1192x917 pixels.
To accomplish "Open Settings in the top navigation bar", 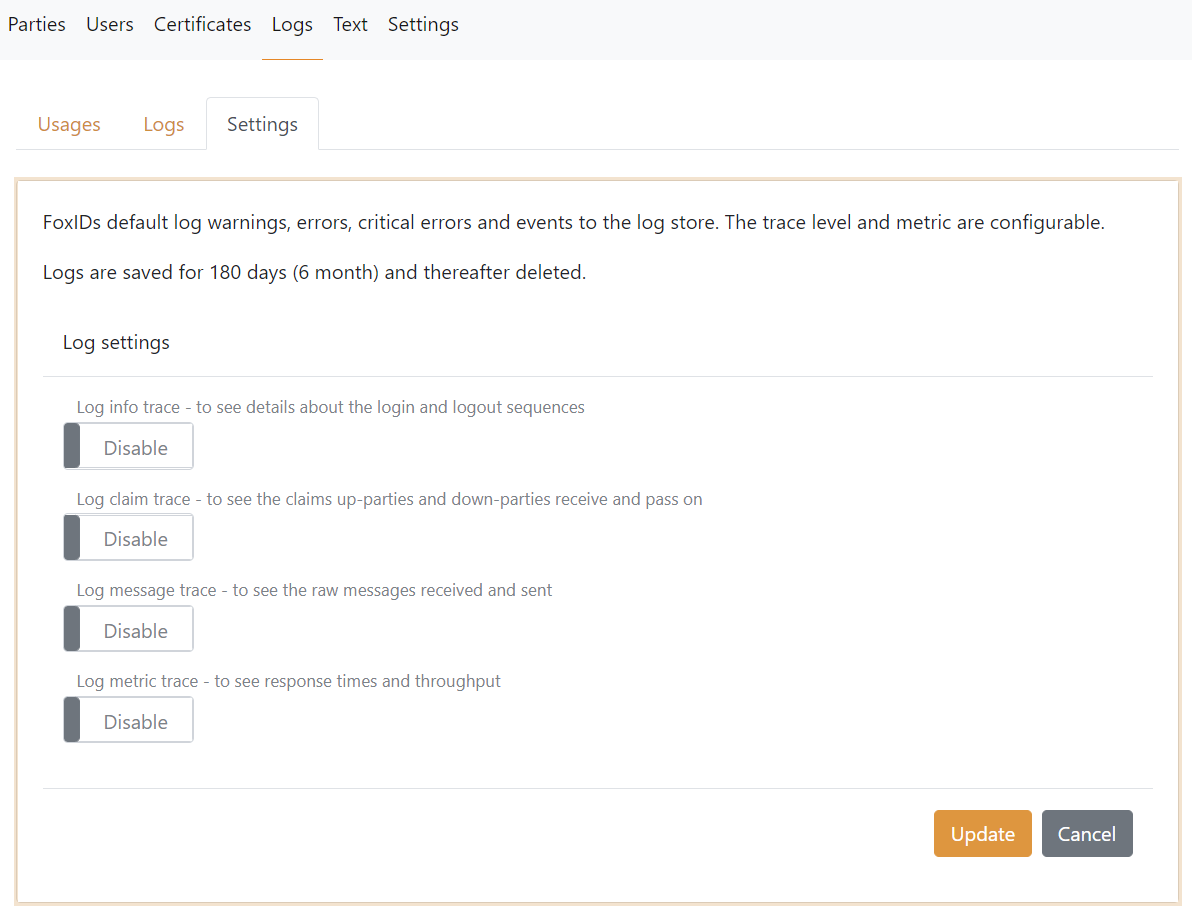I will click(x=423, y=24).
